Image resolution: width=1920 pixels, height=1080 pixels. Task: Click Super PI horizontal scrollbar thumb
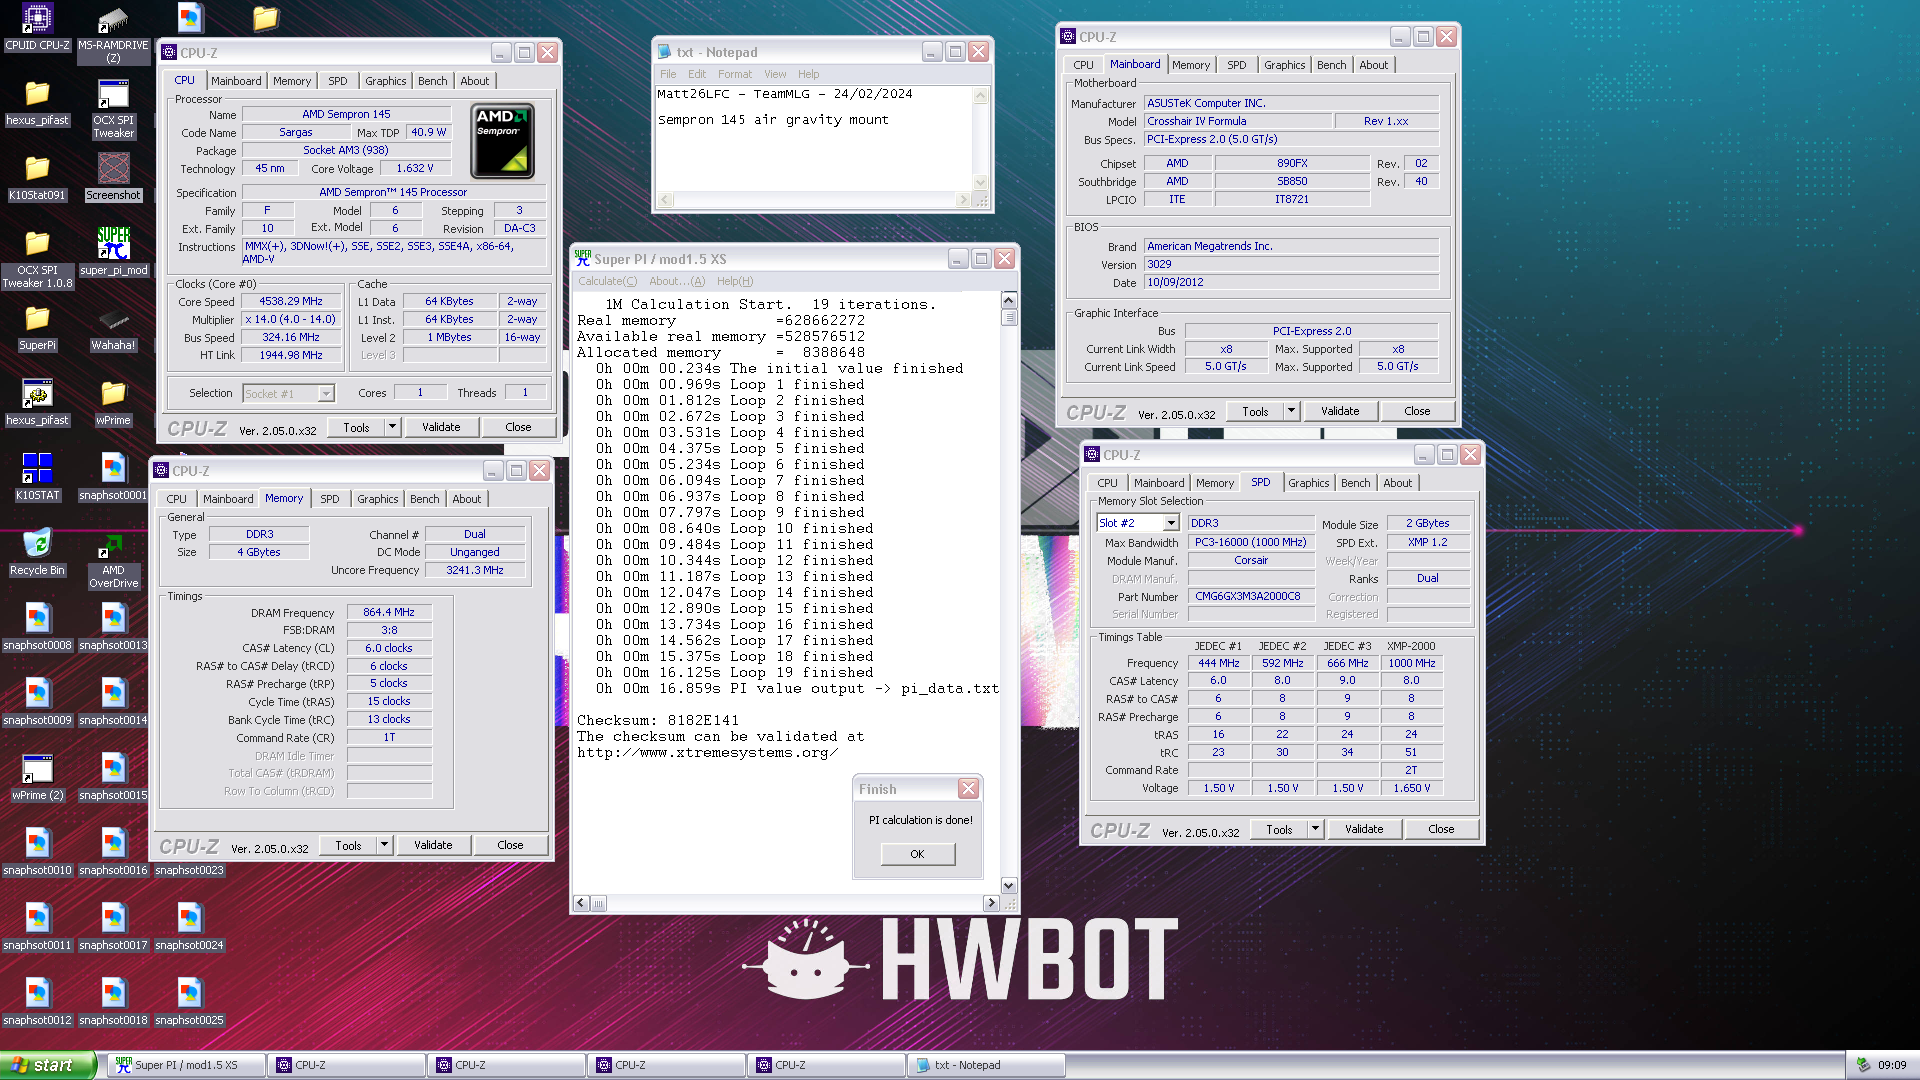tap(598, 903)
